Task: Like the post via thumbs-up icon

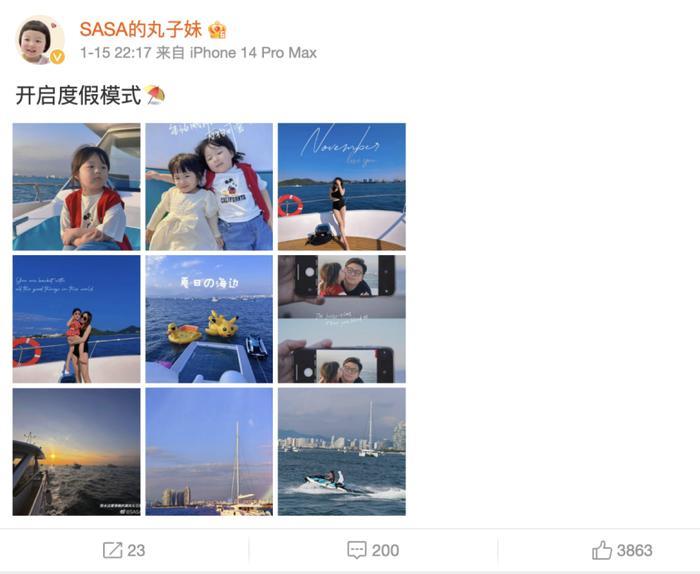Action: (x=602, y=549)
